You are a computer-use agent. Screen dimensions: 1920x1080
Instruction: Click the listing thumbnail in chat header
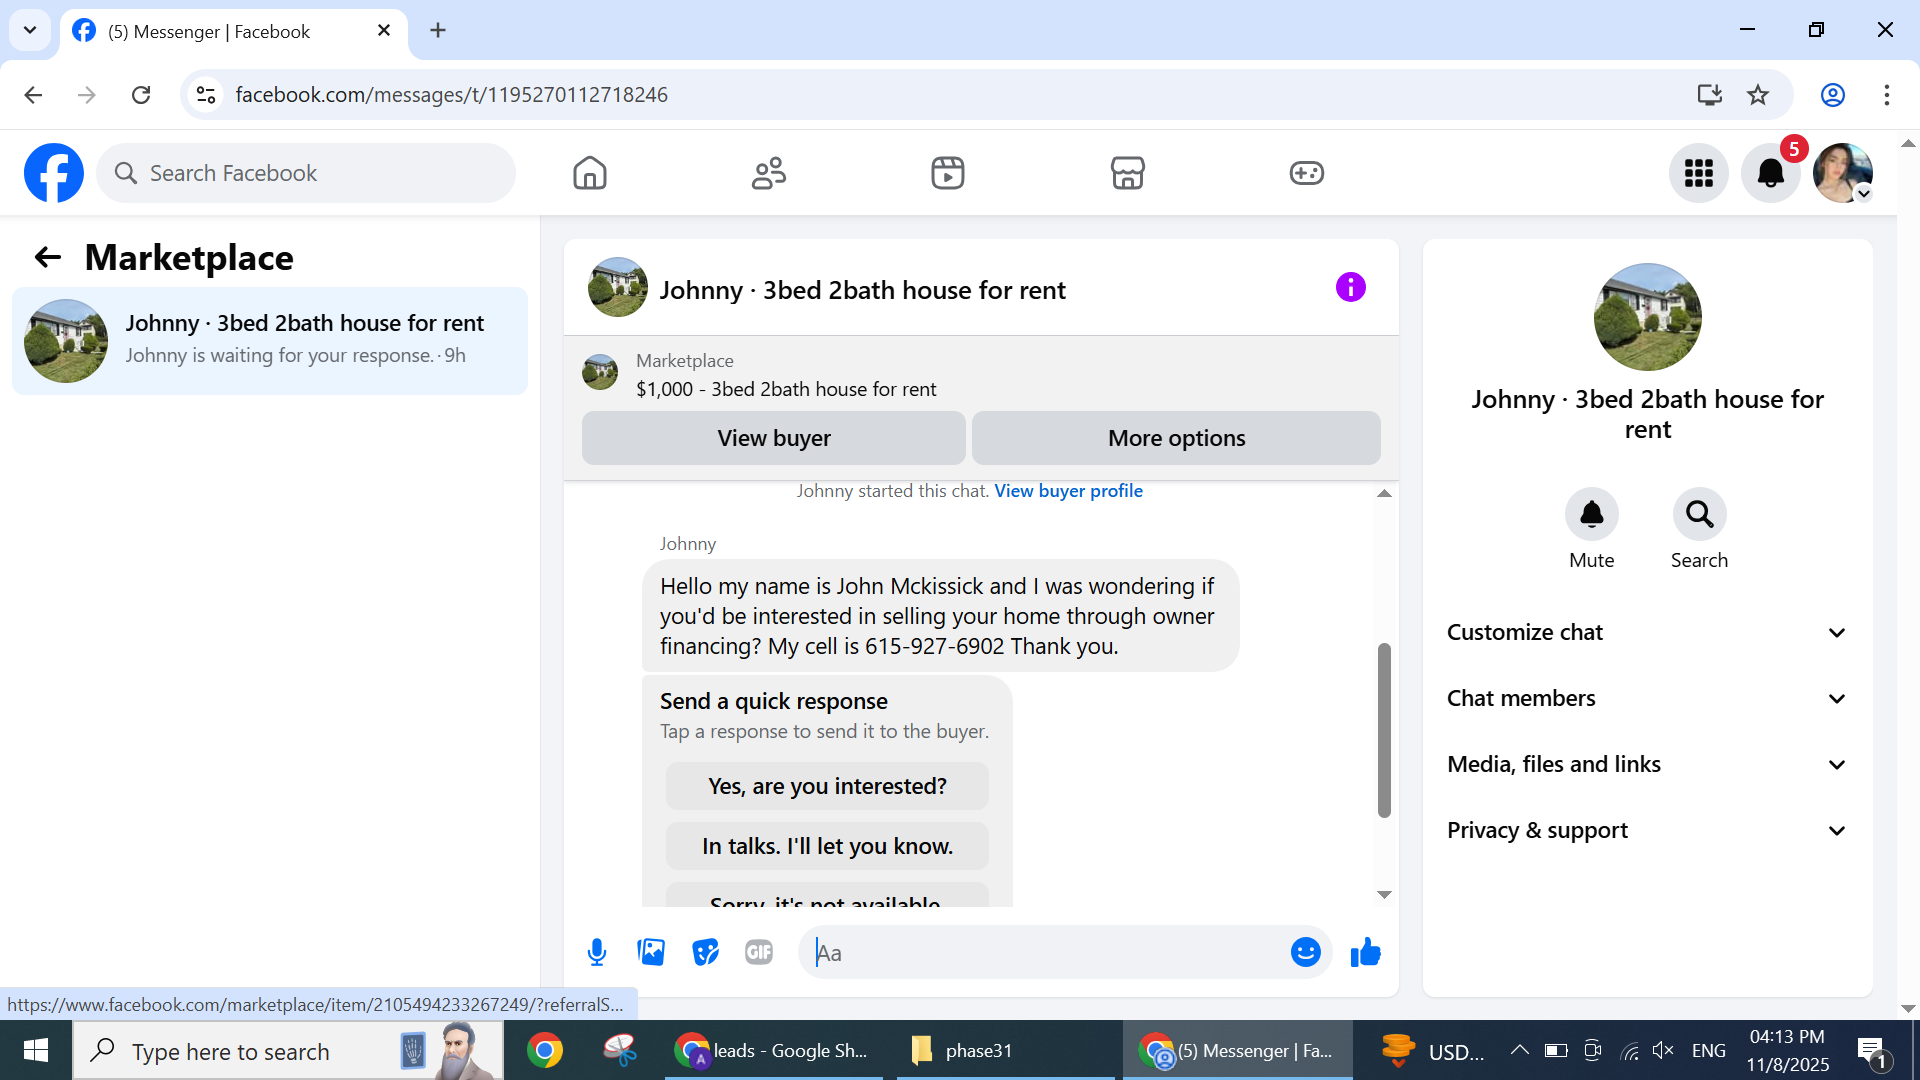click(x=618, y=288)
